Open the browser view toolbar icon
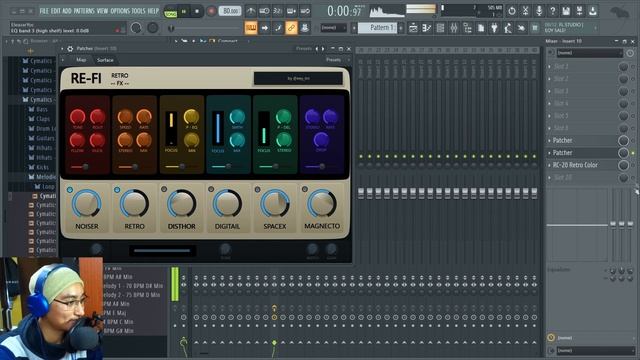This screenshot has height=360, width=640. (467, 28)
